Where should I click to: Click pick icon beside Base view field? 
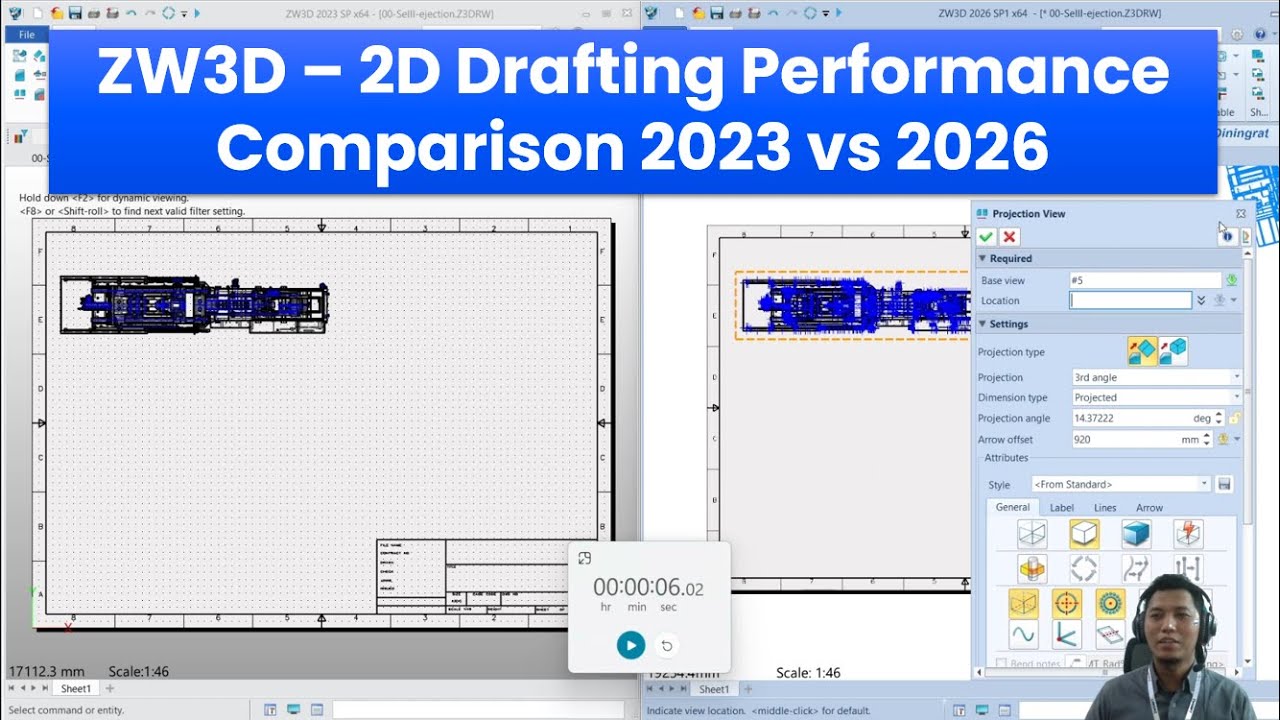1232,281
